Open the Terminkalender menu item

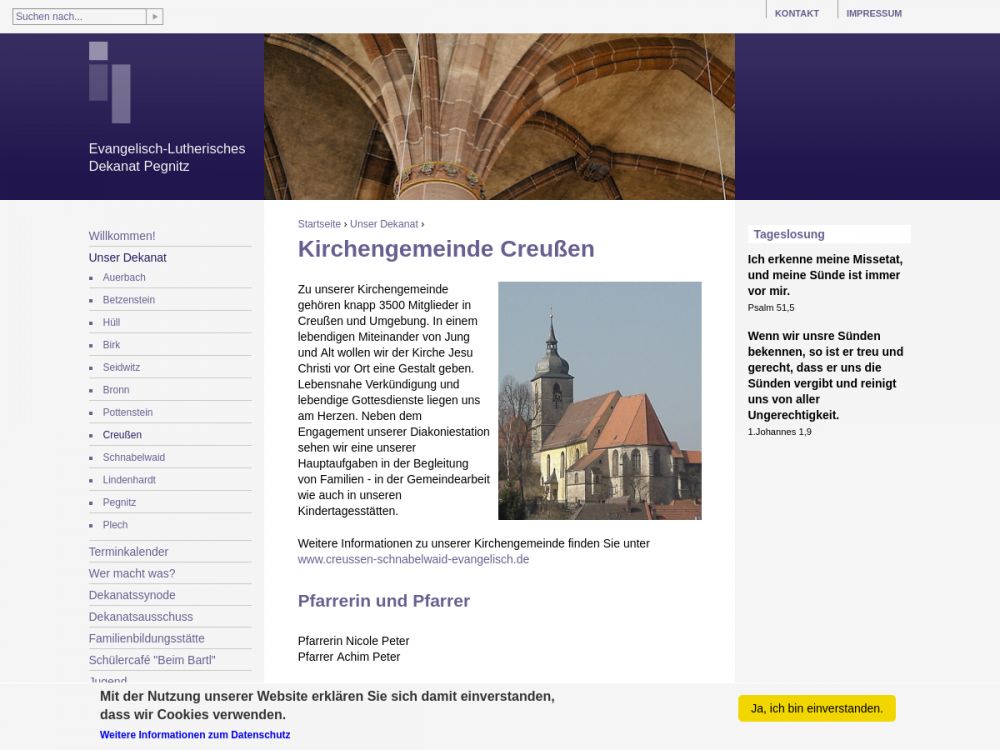[x=128, y=551]
